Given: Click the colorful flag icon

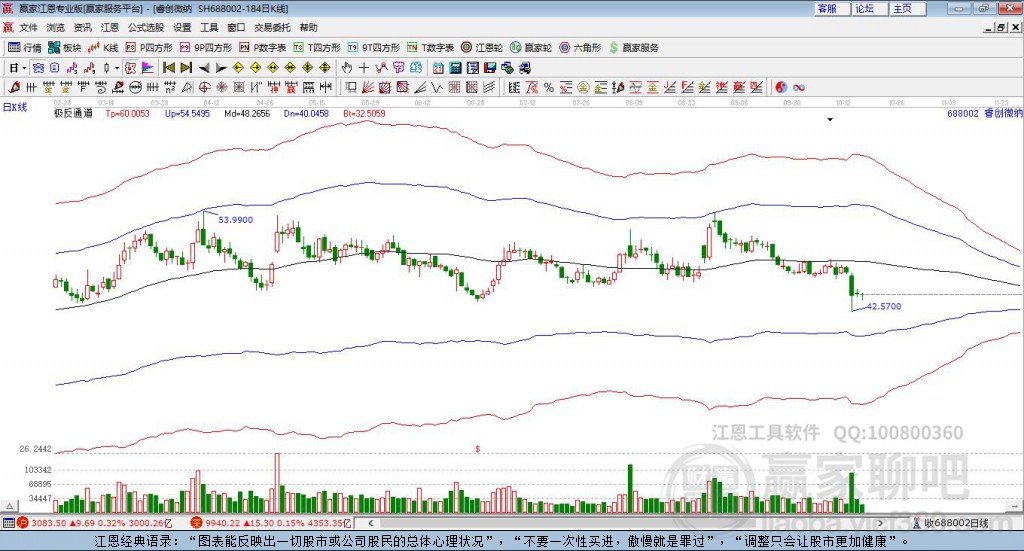Looking at the screenshot, I should pyautogui.click(x=148, y=68).
